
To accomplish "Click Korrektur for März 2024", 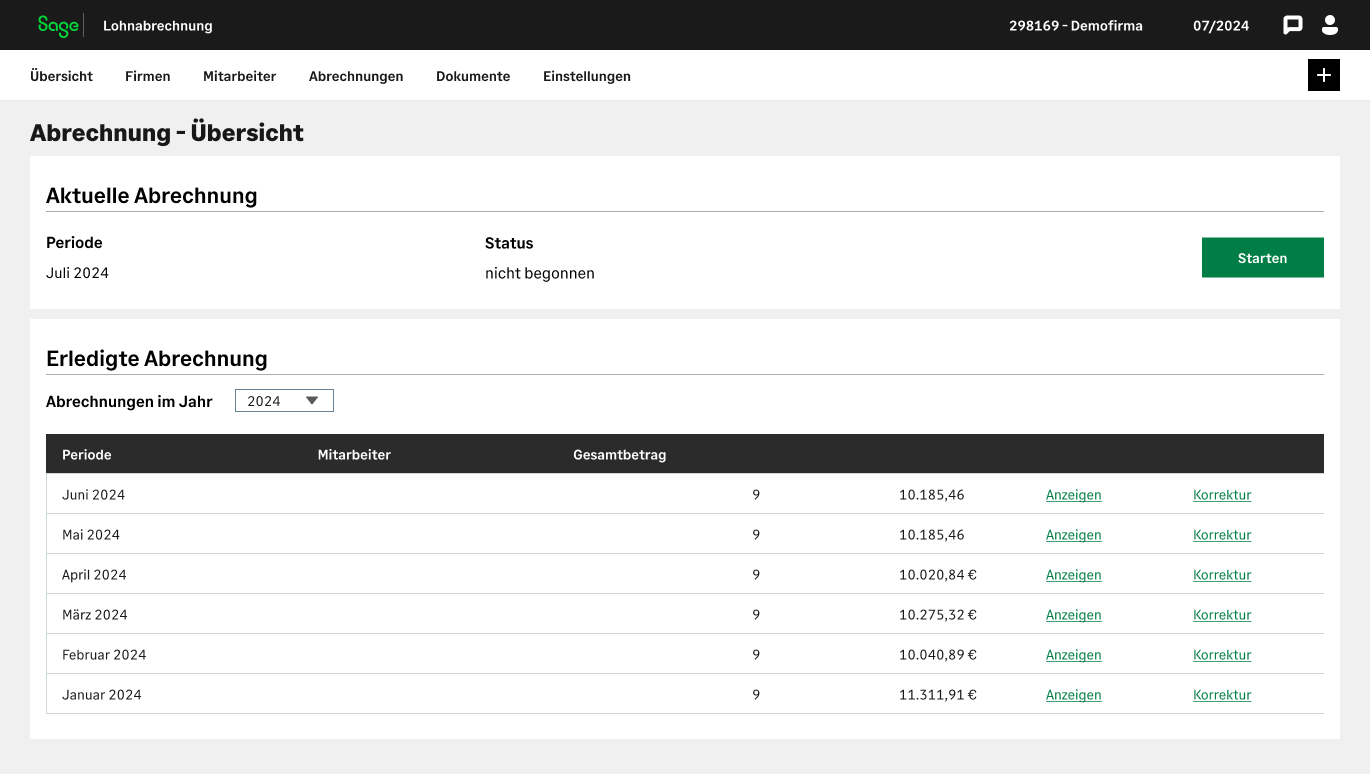I will [x=1222, y=615].
